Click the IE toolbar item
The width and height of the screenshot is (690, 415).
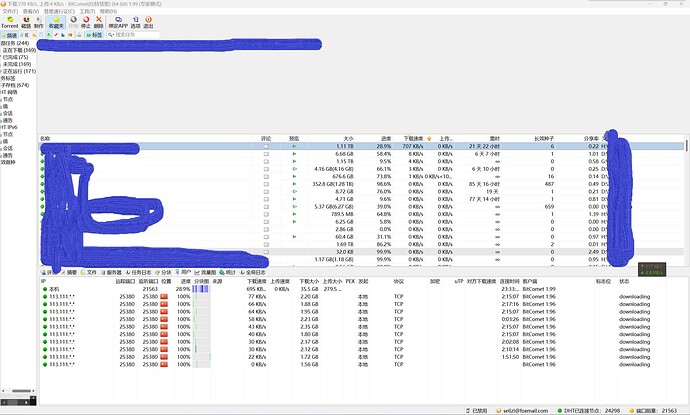pos(24,35)
